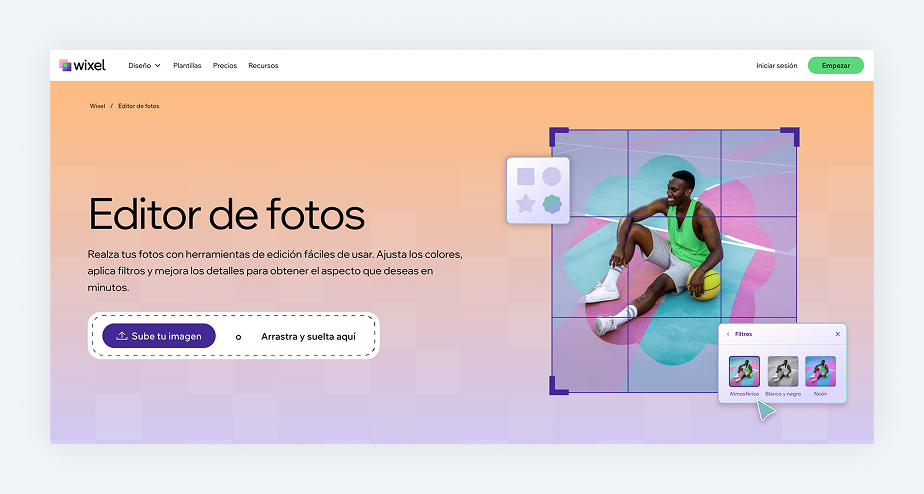Click the top-right crop corner handle

[791, 136]
